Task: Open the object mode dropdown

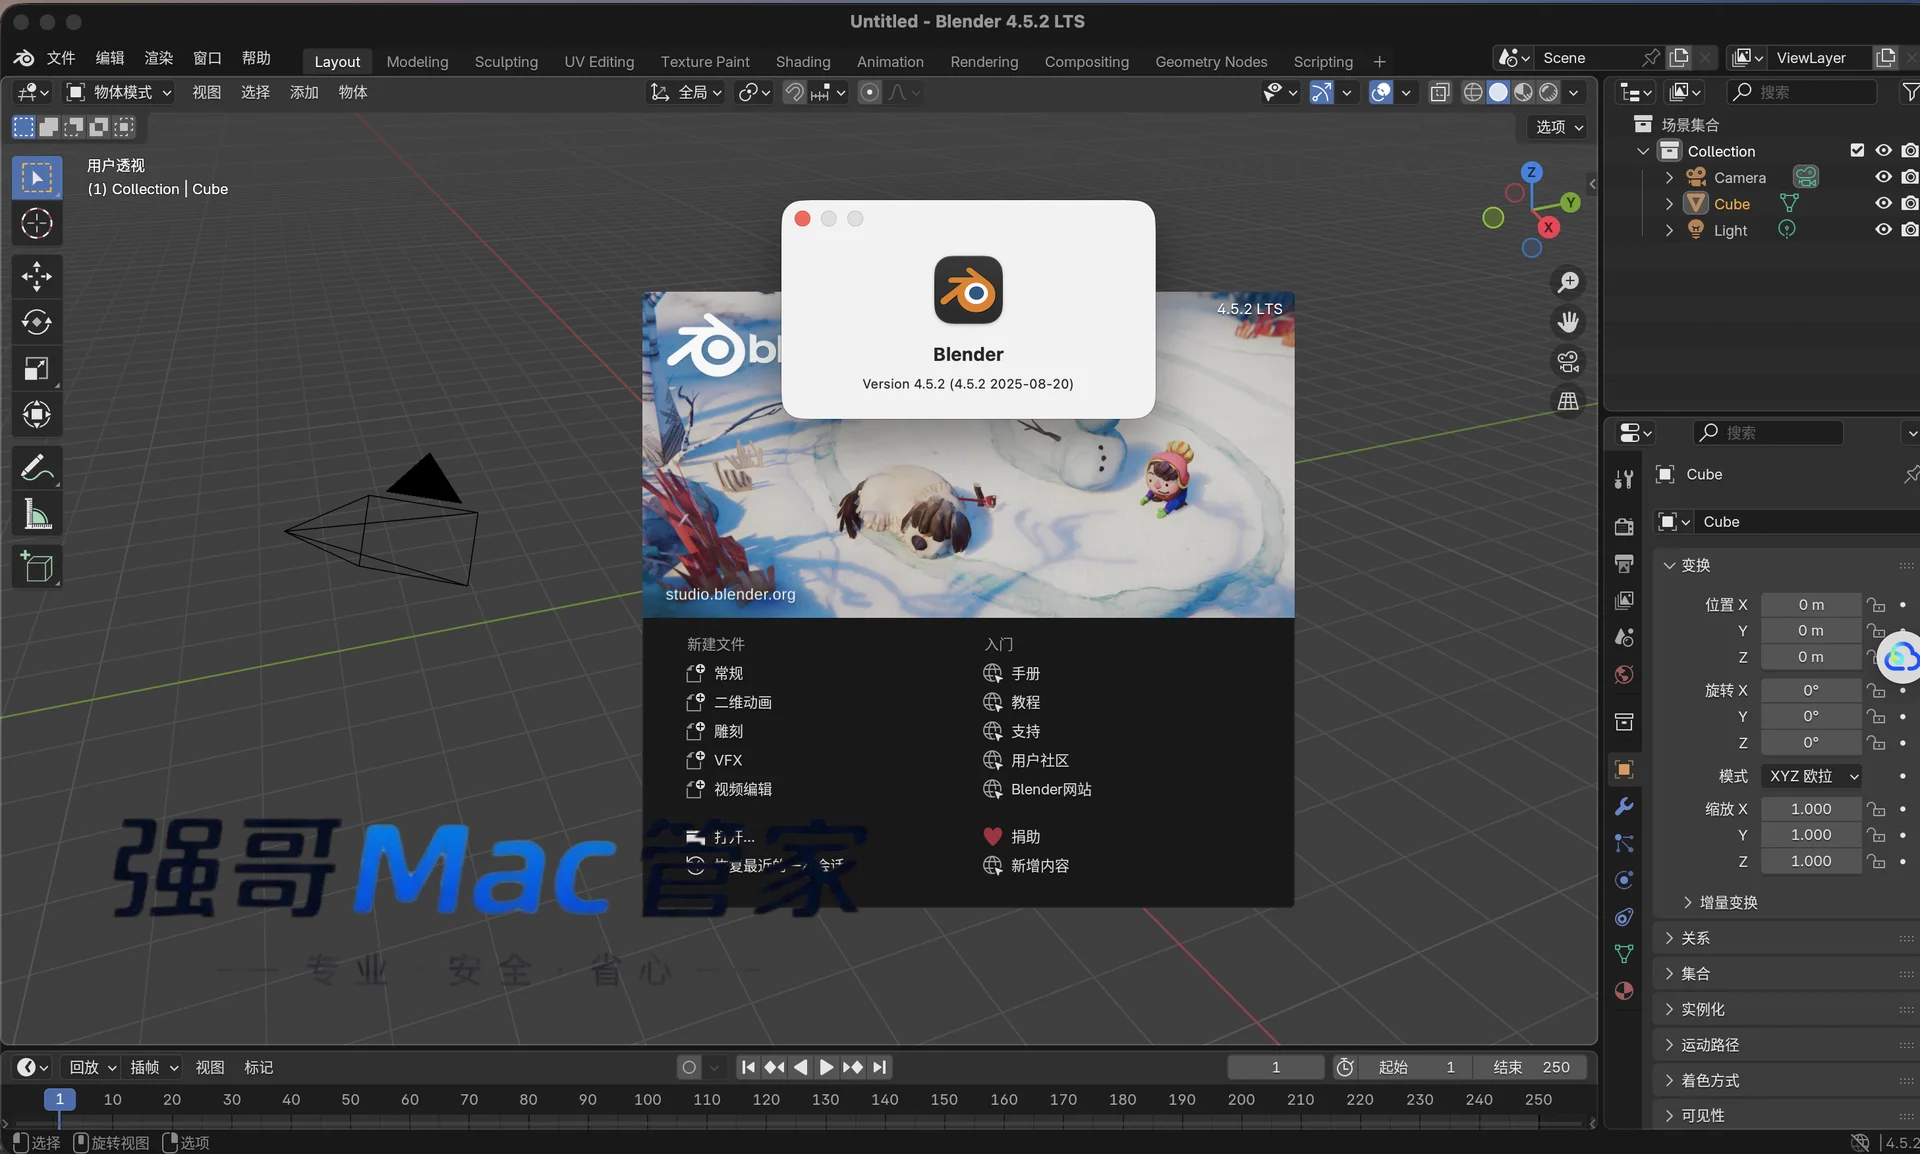Action: tap(119, 92)
